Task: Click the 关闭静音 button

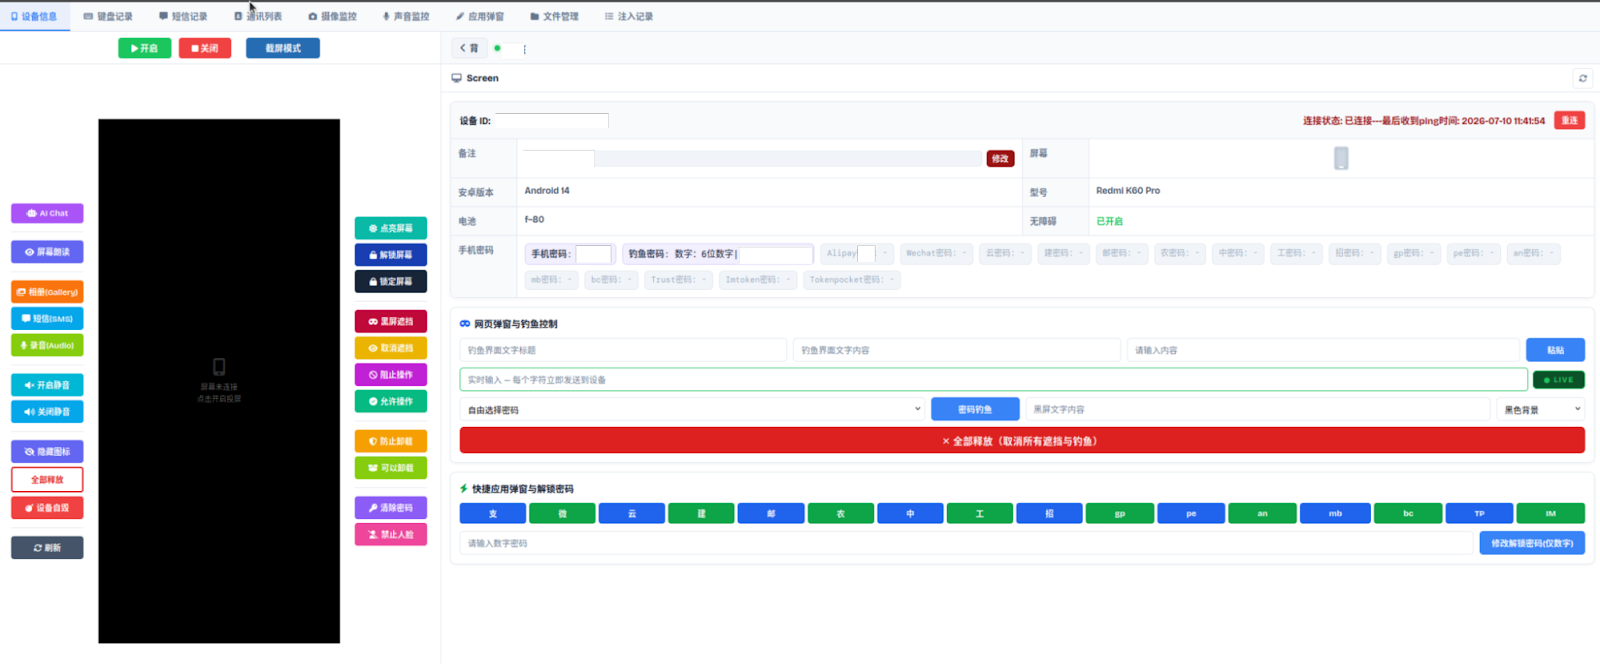Action: [47, 412]
